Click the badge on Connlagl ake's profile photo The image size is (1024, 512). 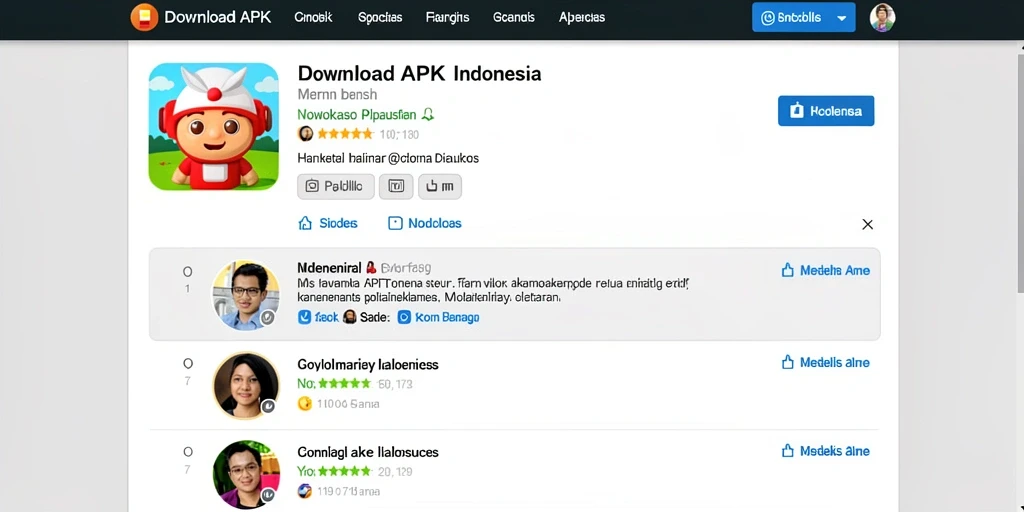[268, 496]
